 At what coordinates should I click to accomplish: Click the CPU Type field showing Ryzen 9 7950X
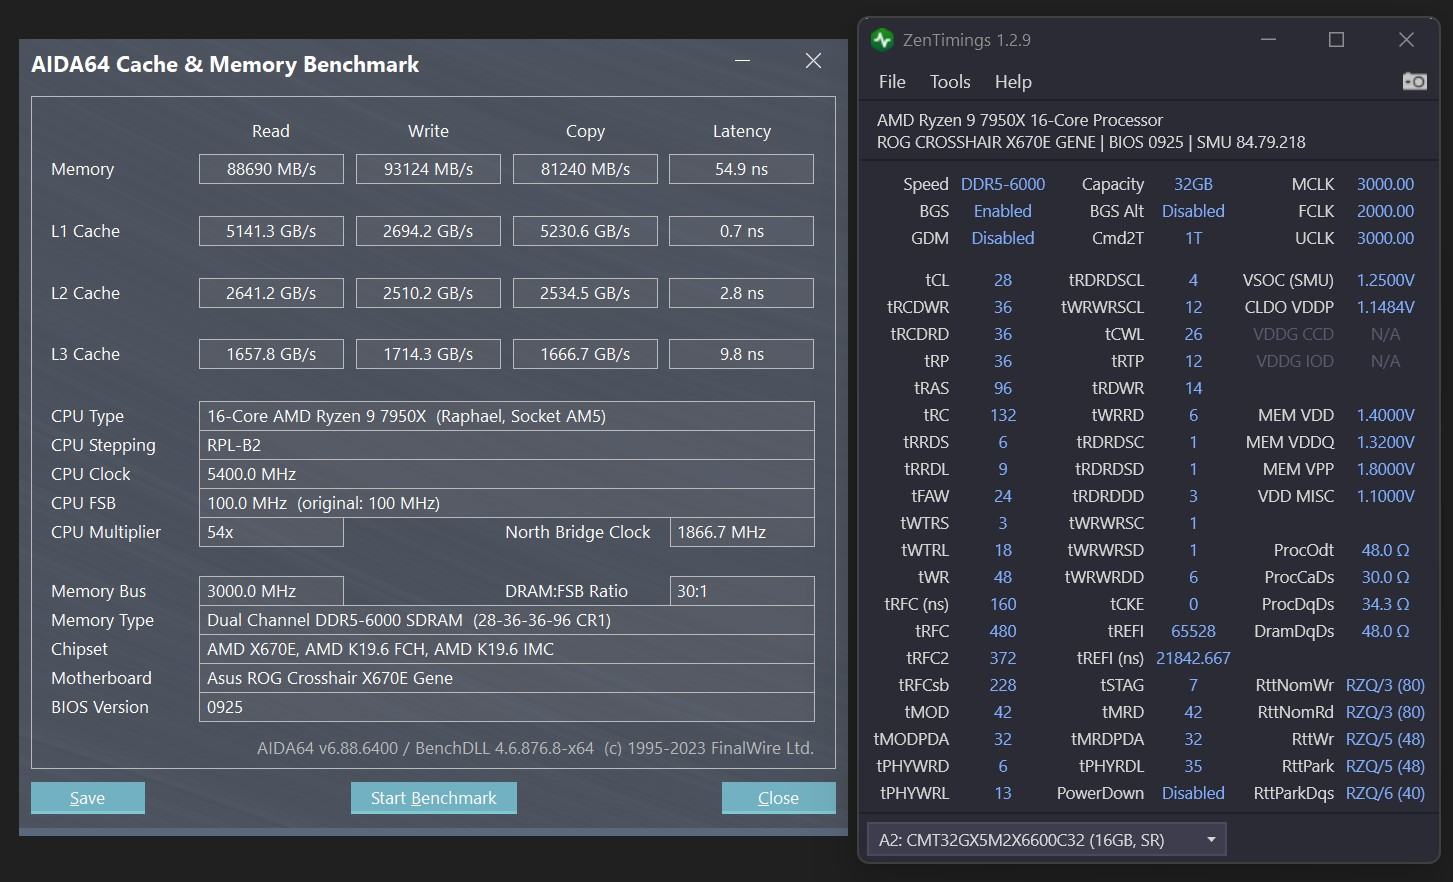click(507, 416)
